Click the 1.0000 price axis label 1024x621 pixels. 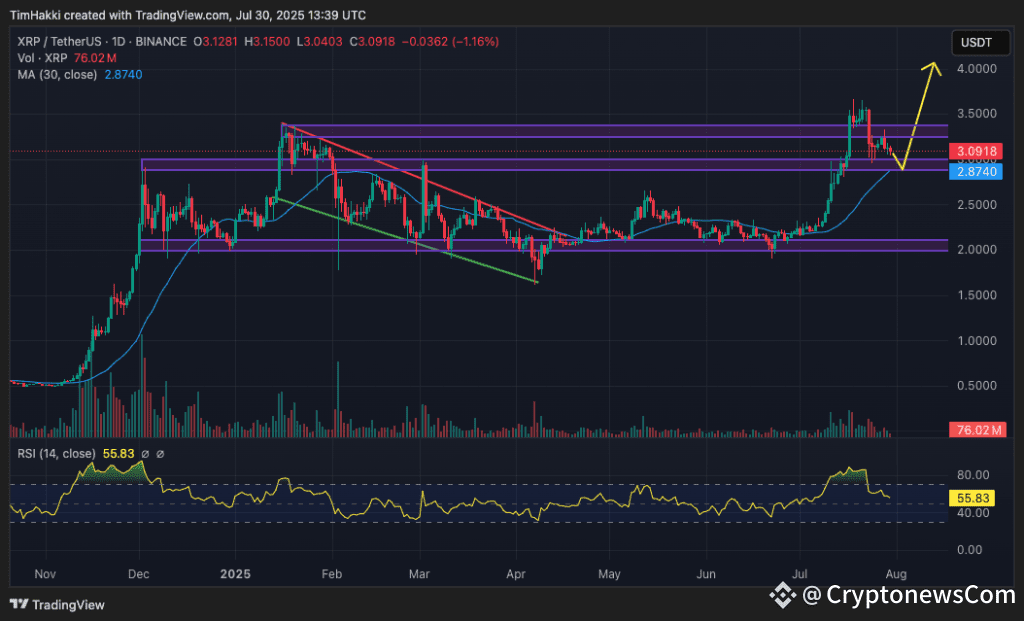click(x=976, y=341)
